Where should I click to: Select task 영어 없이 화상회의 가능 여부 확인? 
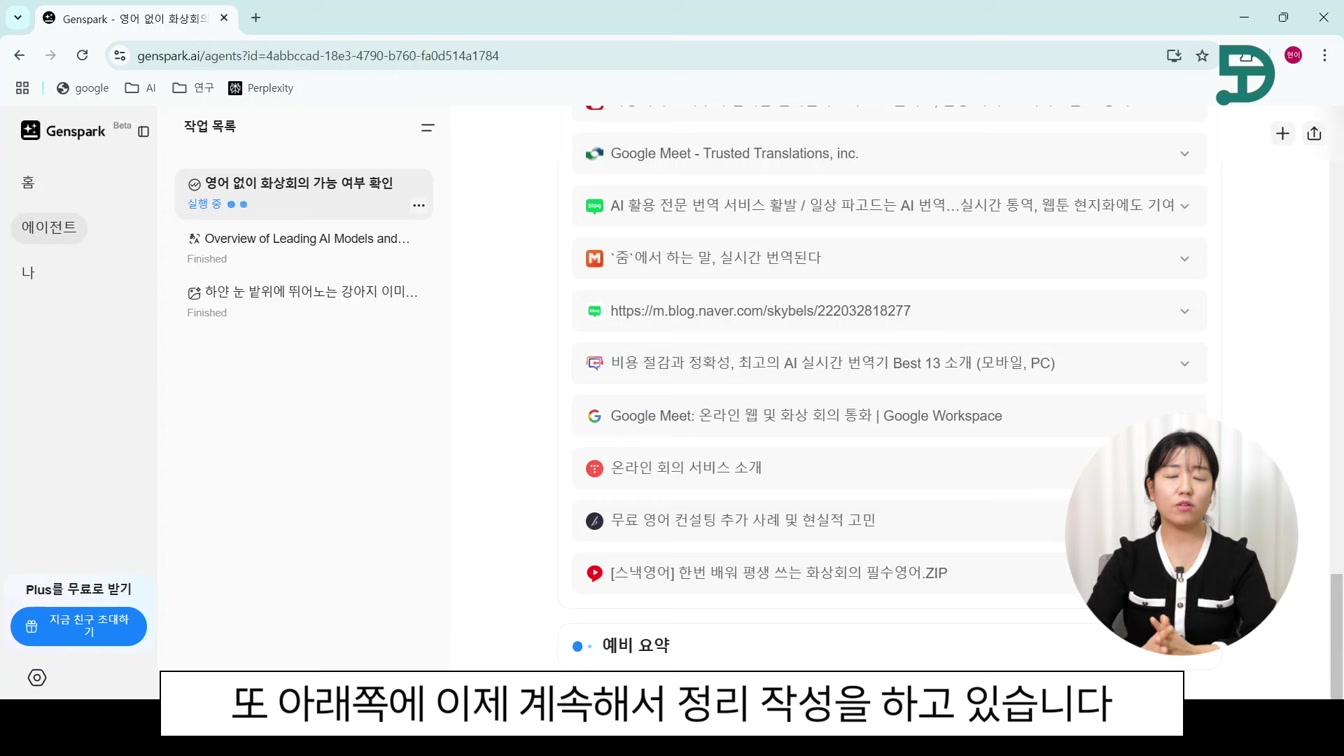click(304, 193)
